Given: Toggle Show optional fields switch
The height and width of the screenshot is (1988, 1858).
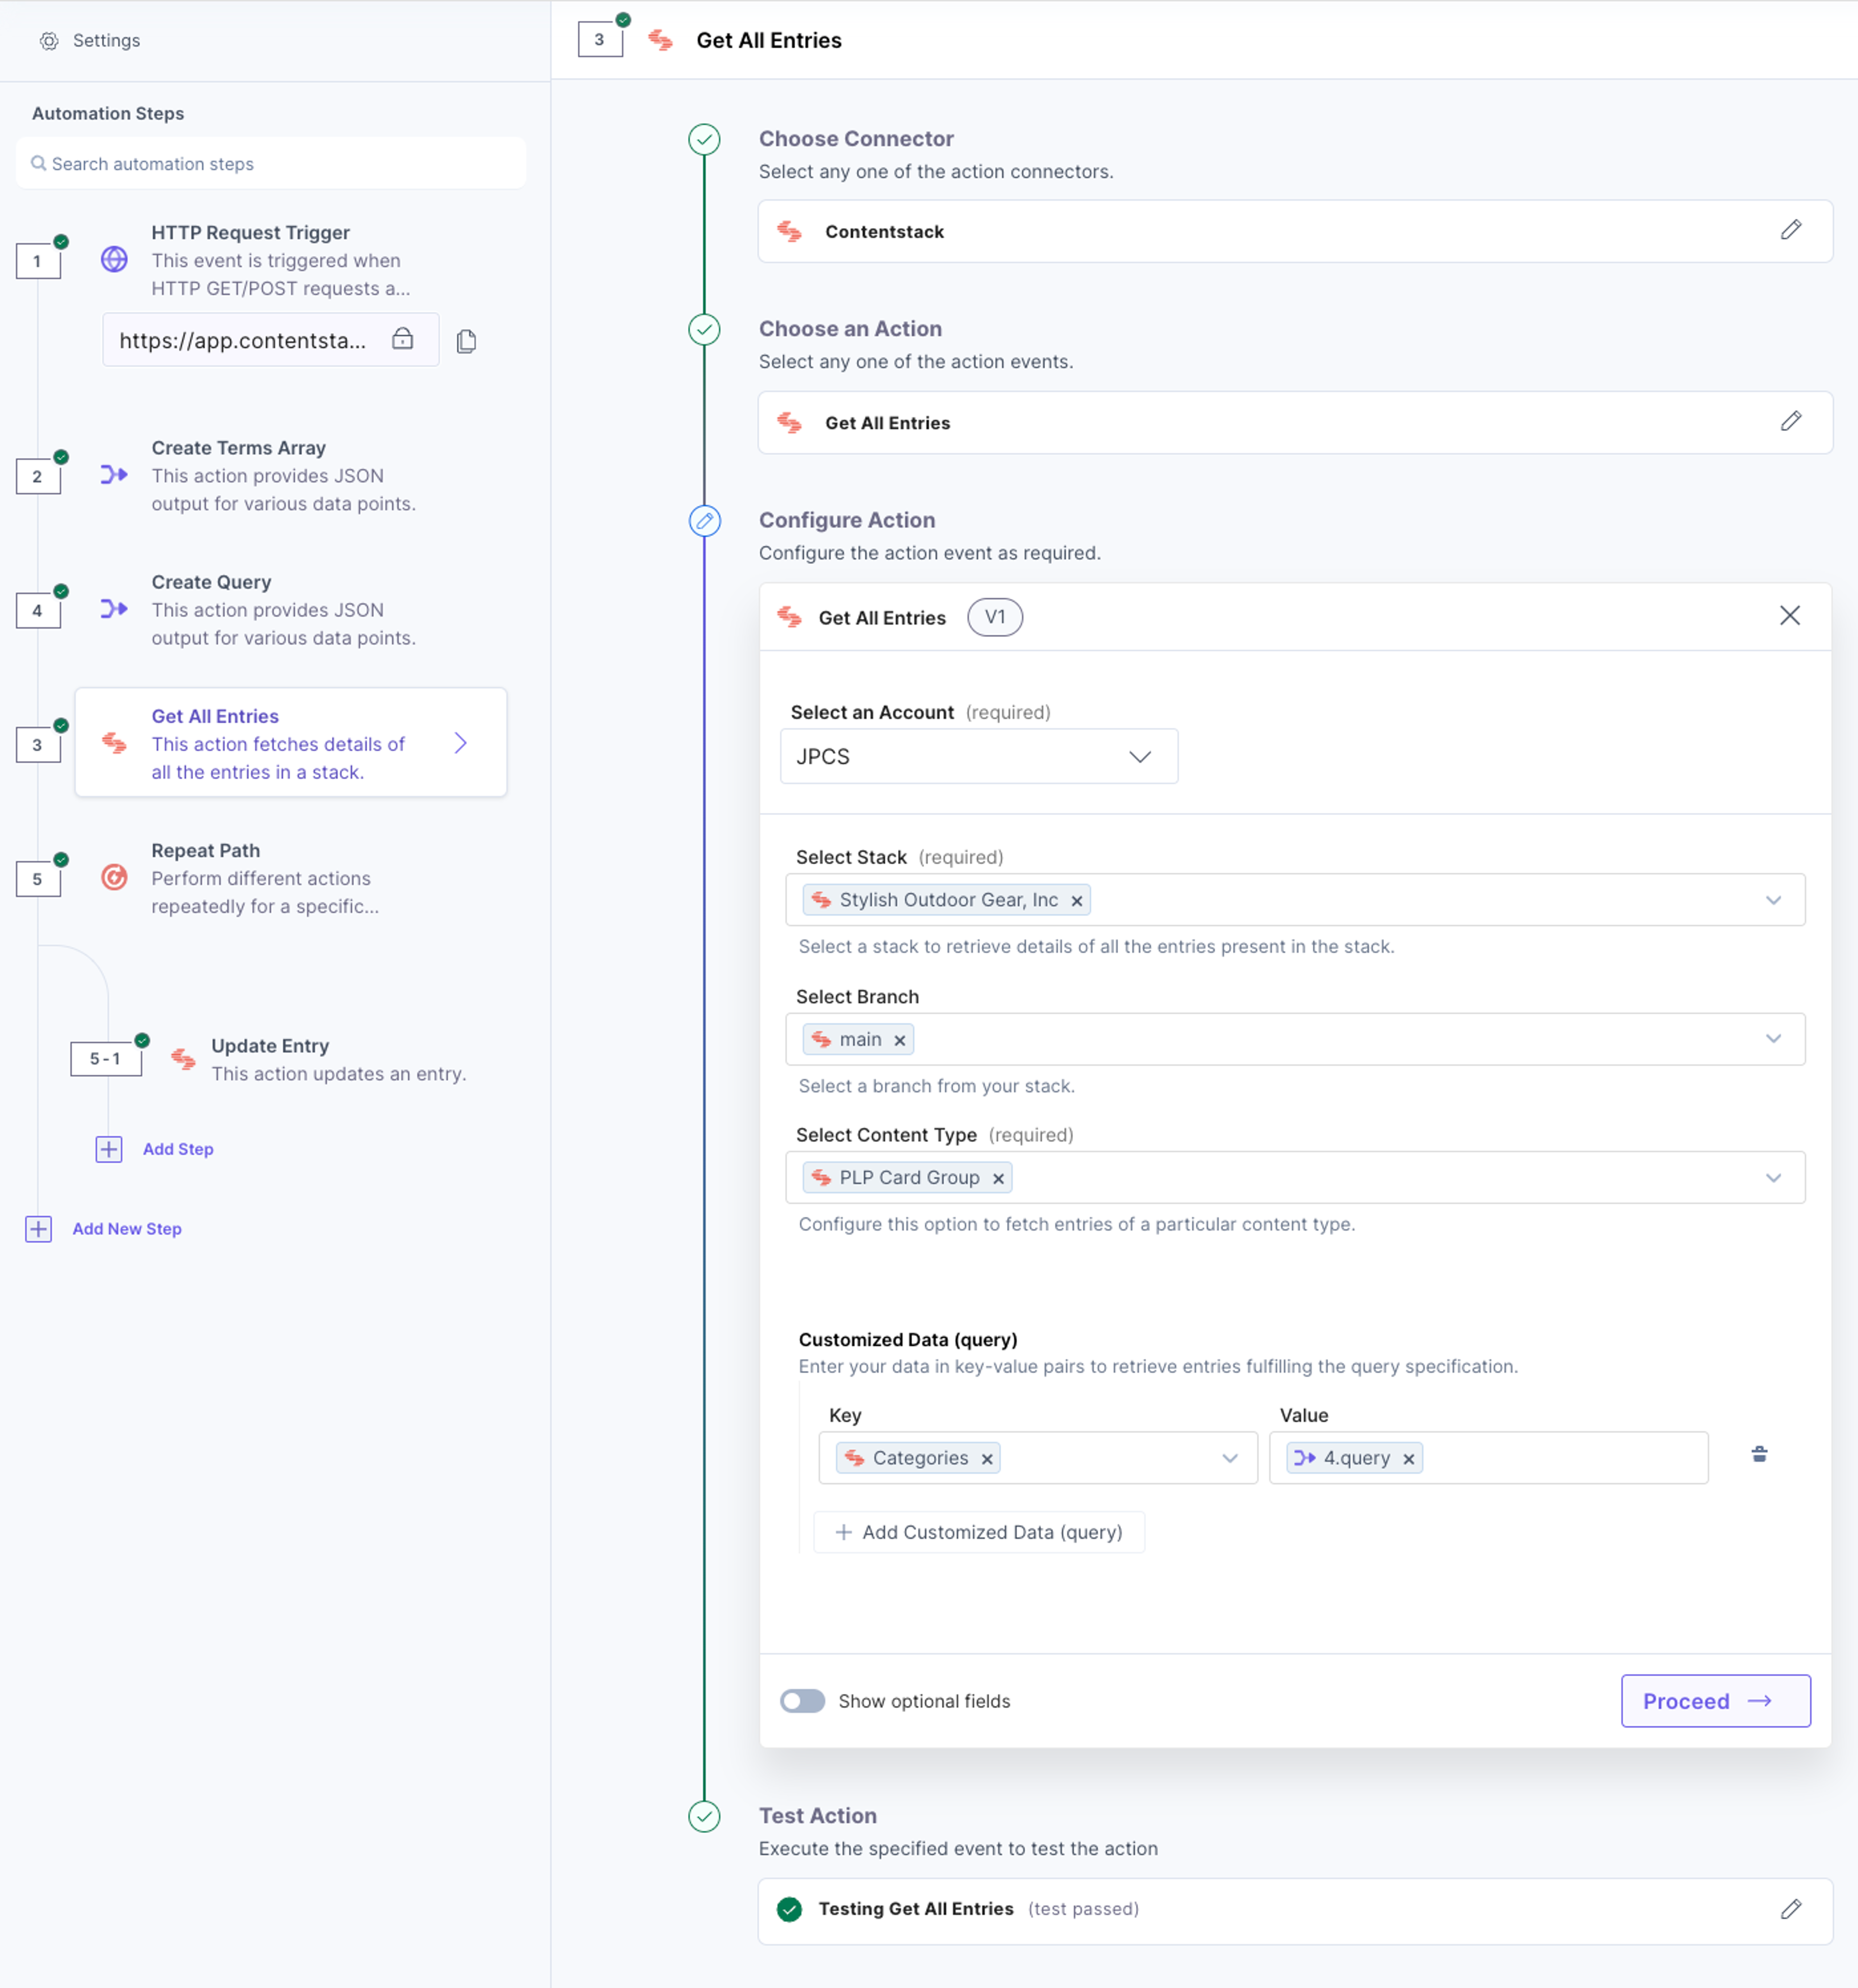Looking at the screenshot, I should (802, 1701).
